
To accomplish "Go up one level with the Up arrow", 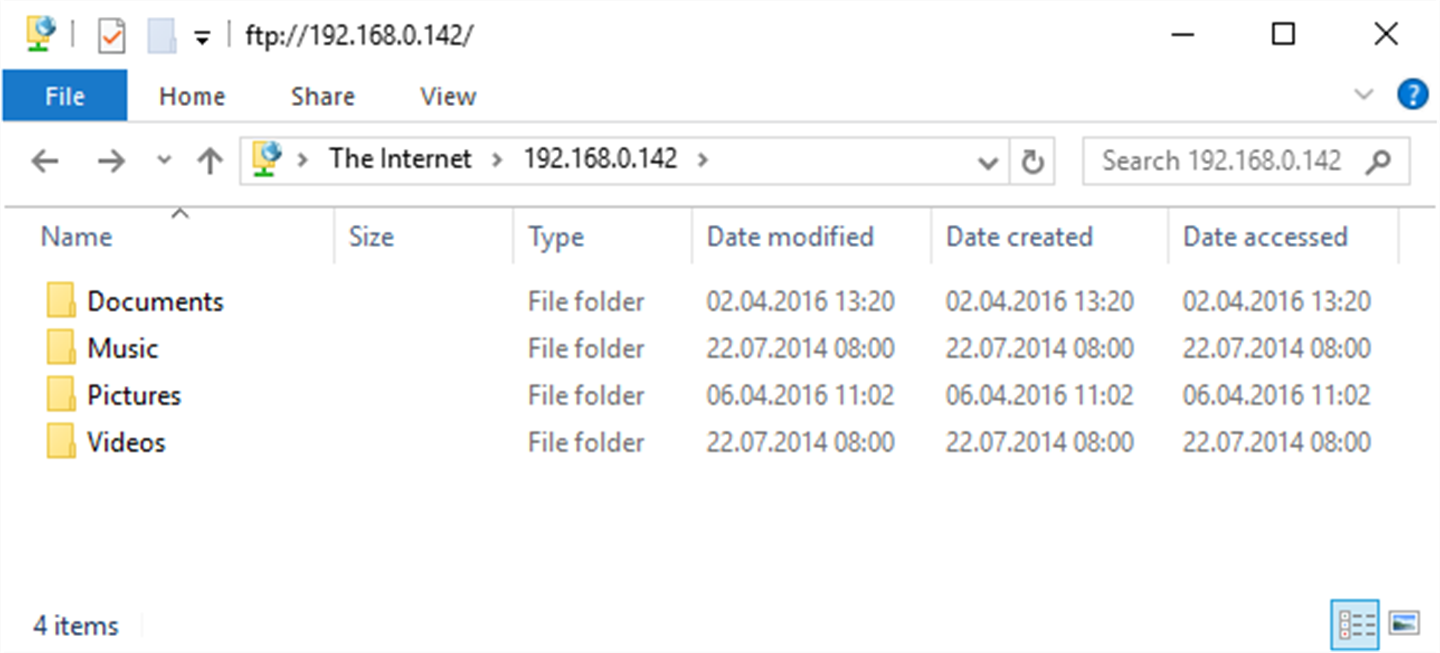I will [209, 161].
